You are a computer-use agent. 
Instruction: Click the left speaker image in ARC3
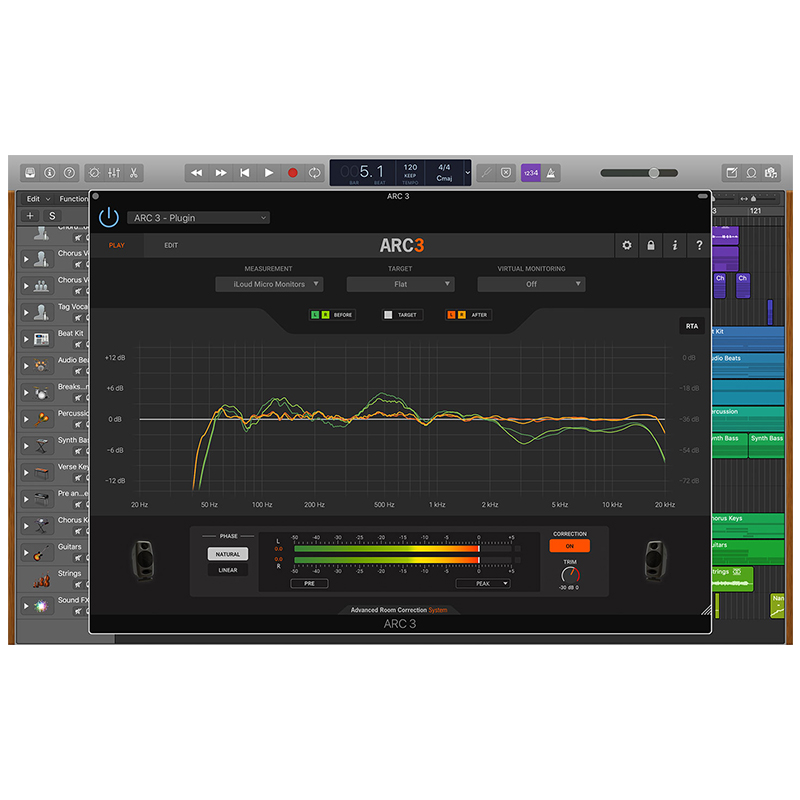(143, 560)
